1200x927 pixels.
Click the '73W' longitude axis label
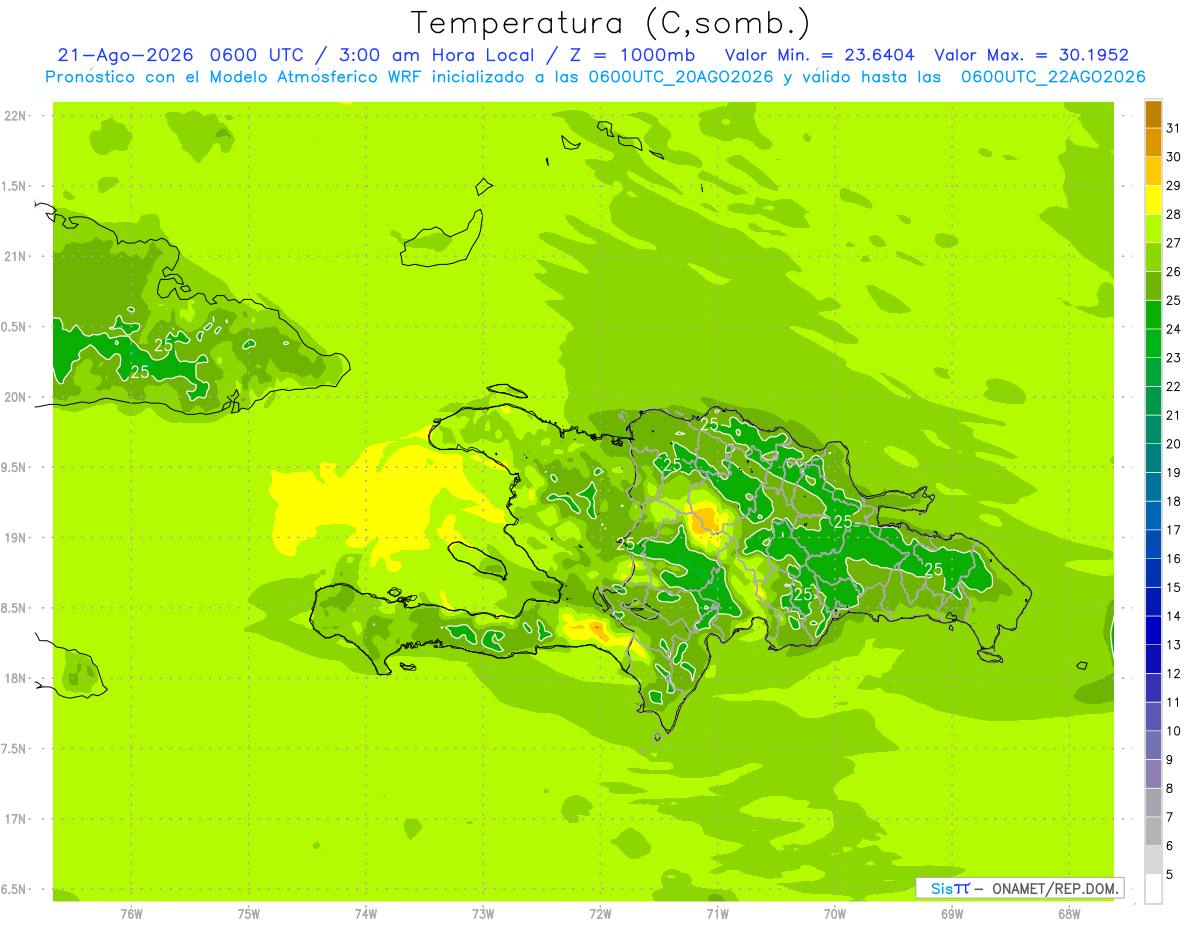(483, 914)
